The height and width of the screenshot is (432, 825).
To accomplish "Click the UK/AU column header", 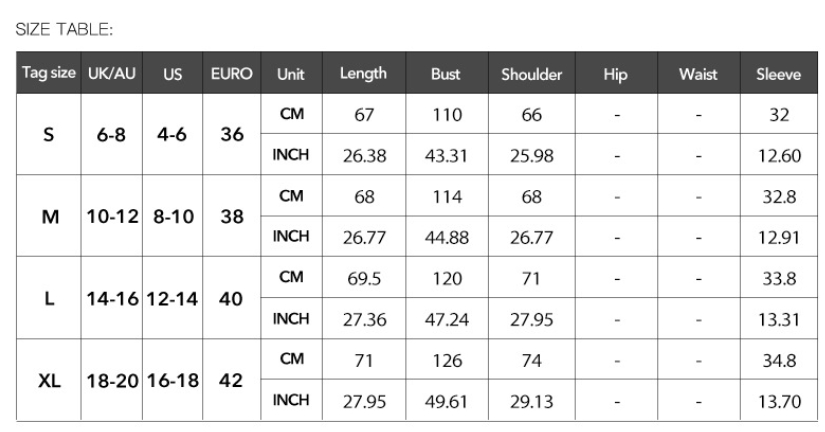I will tap(112, 74).
